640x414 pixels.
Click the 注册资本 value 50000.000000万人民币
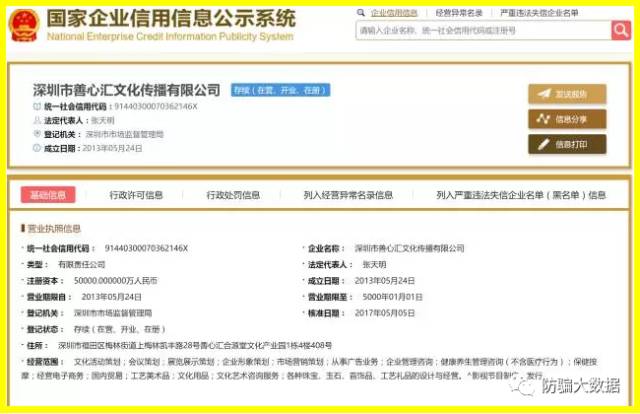116,281
